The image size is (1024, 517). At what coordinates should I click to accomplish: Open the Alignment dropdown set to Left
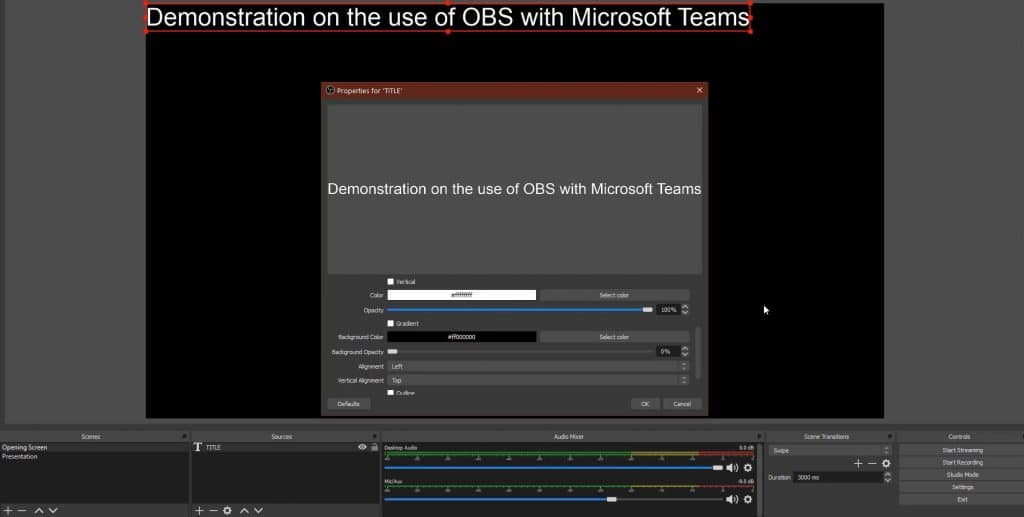(x=539, y=366)
